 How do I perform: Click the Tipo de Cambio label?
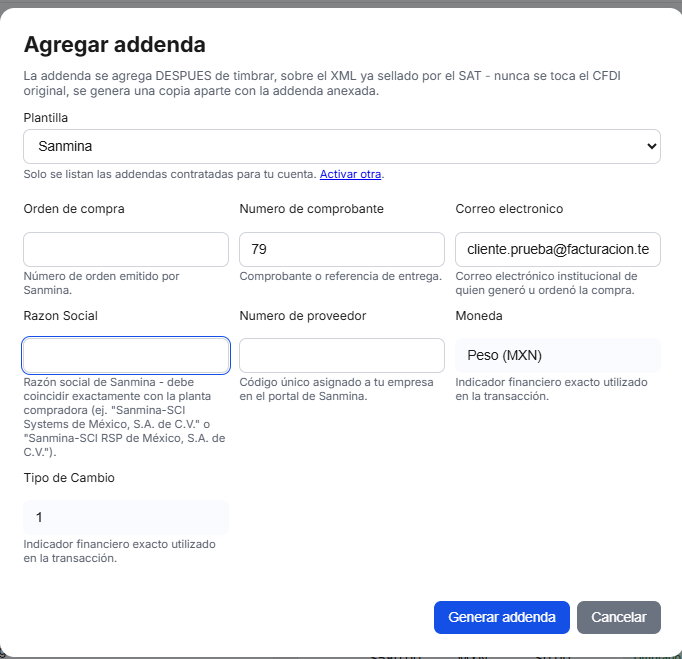tap(69, 478)
